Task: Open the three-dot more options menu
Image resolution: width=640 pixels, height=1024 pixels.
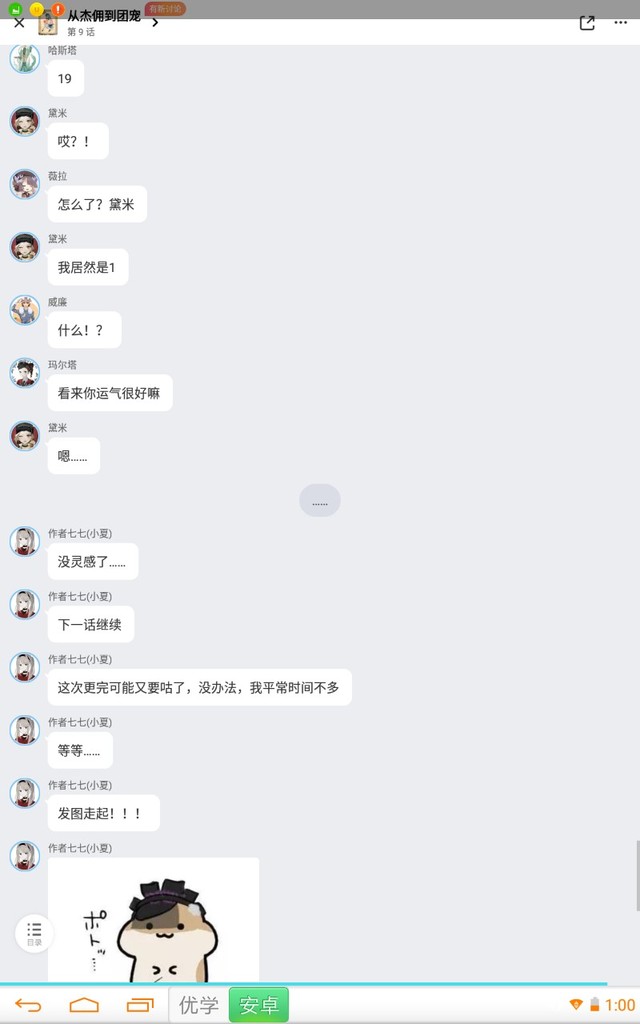Action: (620, 23)
